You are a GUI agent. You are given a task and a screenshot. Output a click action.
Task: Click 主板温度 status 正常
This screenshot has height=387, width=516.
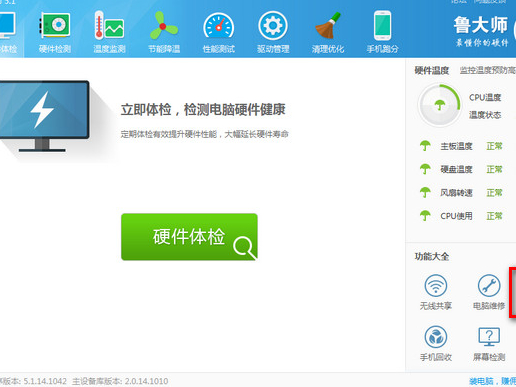coord(494,146)
